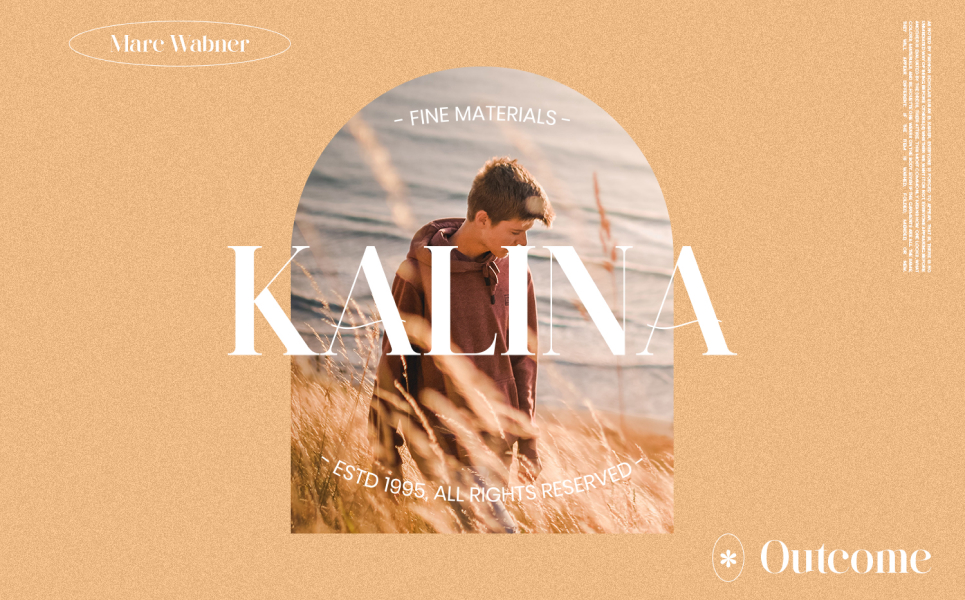Select the word MATERIALS in top caption

point(506,115)
